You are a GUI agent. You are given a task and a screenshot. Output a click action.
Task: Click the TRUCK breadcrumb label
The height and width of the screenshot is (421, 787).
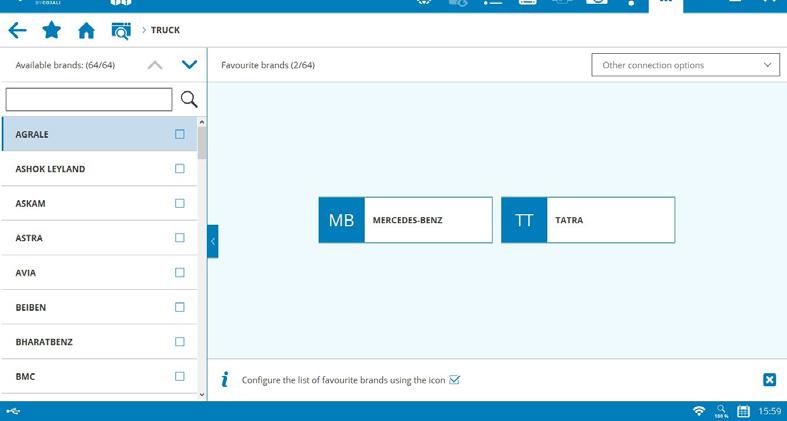click(165, 30)
